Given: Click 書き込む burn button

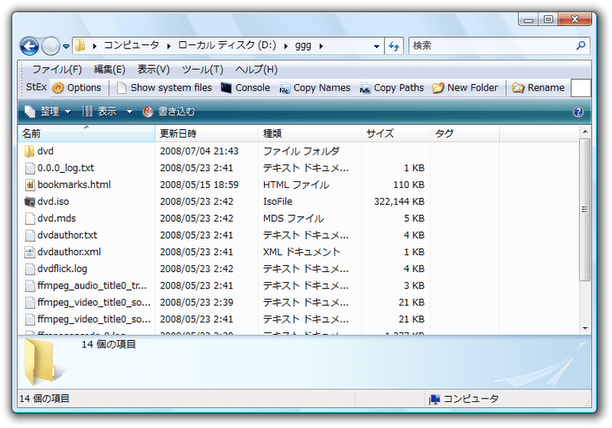Looking at the screenshot, I should click(x=169, y=112).
